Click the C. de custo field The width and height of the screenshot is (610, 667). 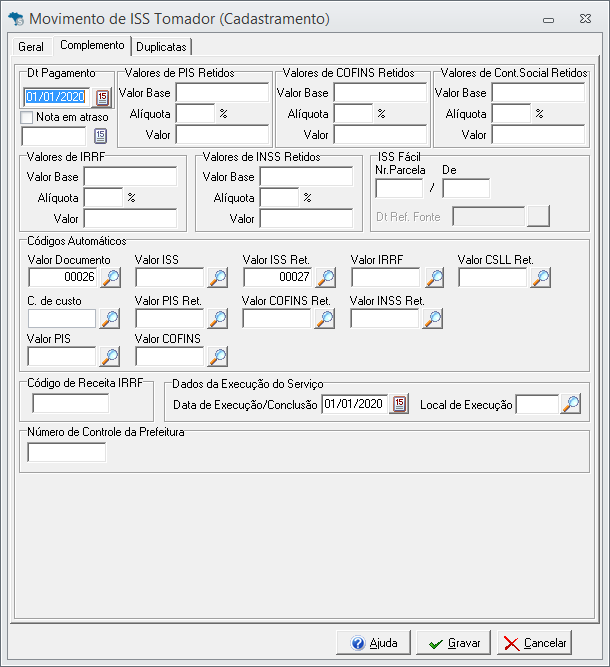62,319
